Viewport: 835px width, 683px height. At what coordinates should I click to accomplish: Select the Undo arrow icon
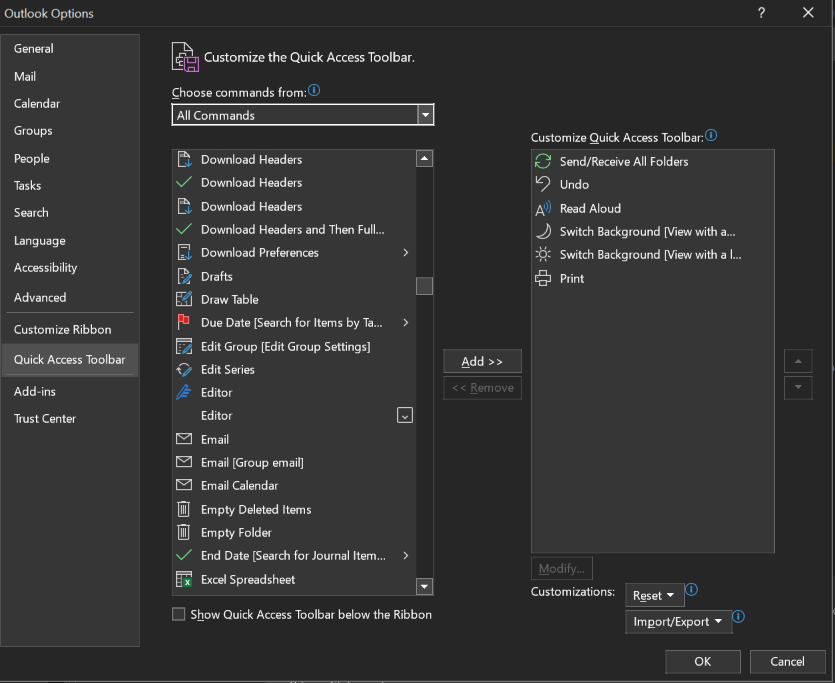[x=543, y=184]
